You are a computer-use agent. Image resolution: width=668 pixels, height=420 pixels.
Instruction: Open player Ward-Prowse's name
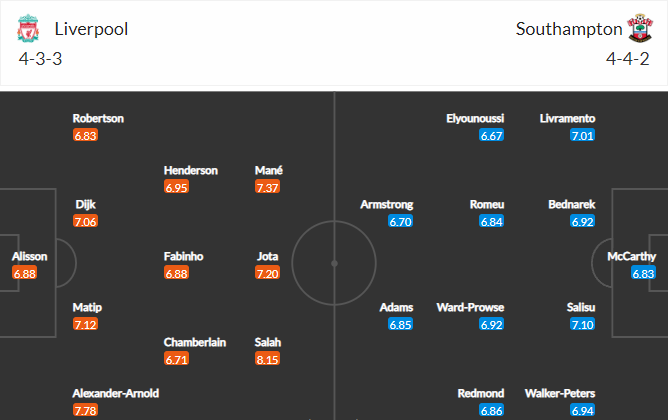[x=470, y=308]
